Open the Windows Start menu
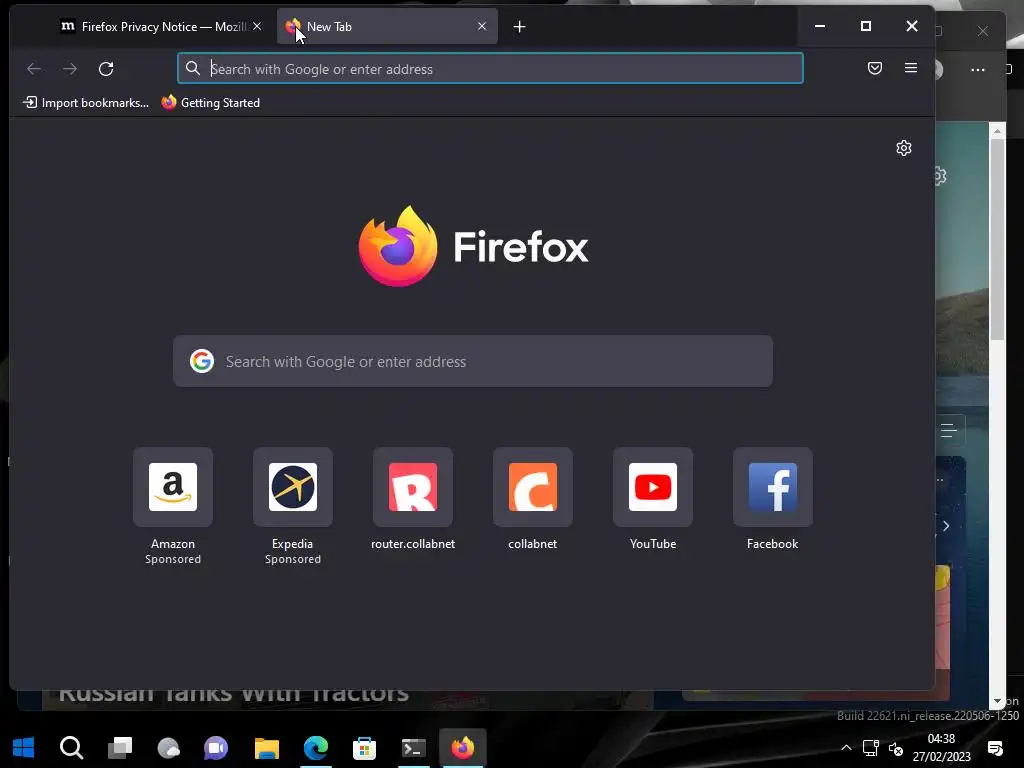Viewport: 1024px width, 768px height. (24, 748)
